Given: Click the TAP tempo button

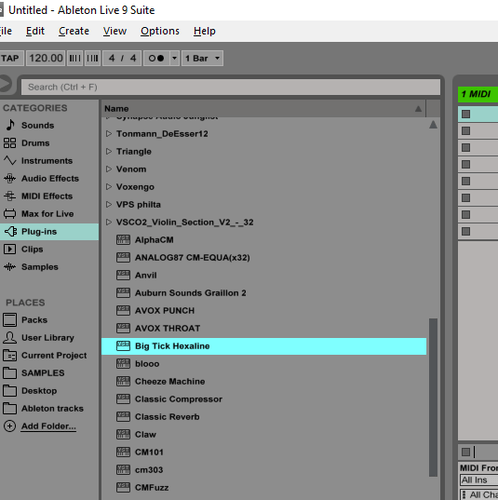Looking at the screenshot, I should point(11,58).
